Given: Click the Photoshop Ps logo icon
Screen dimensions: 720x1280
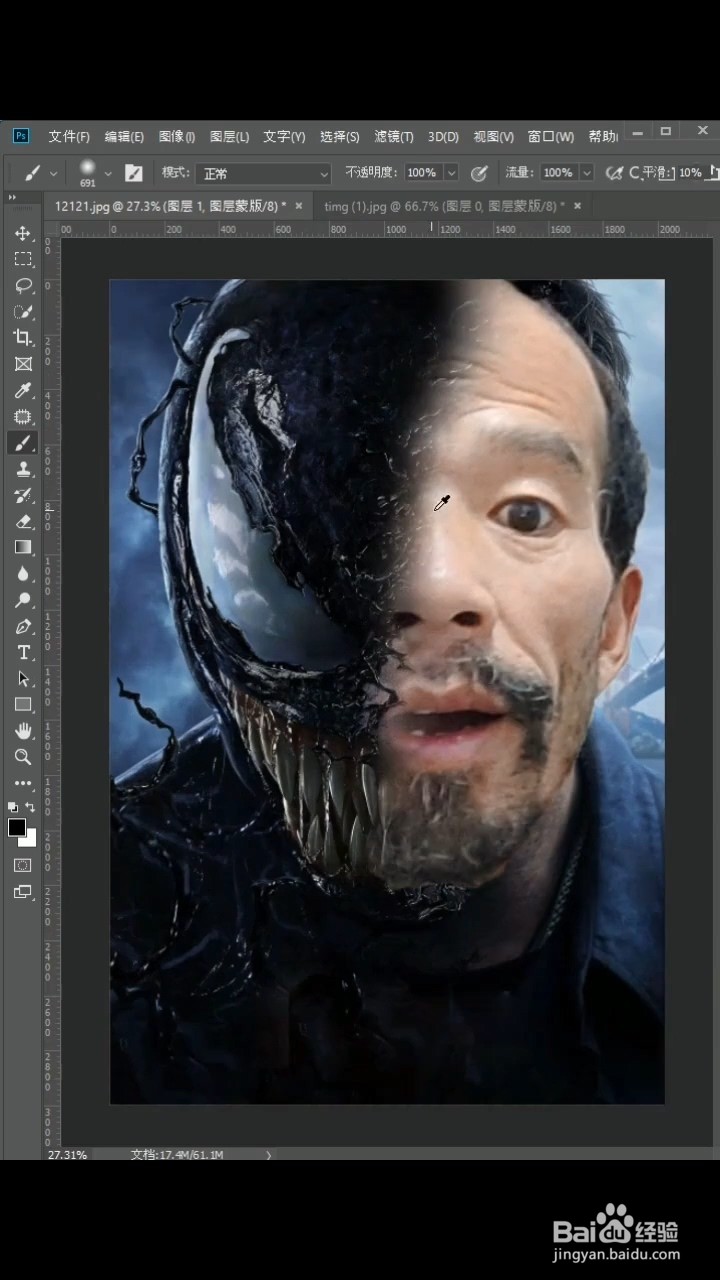Looking at the screenshot, I should [21, 135].
